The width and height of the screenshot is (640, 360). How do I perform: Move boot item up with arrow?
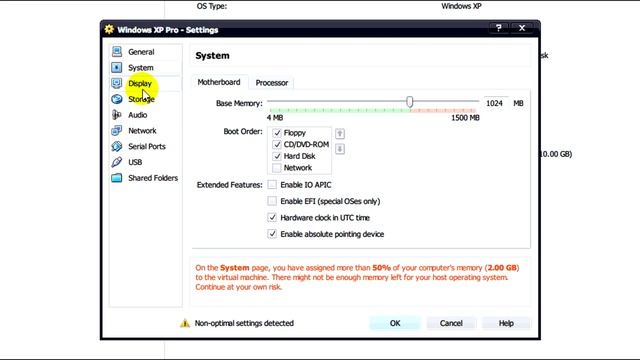[x=340, y=133]
